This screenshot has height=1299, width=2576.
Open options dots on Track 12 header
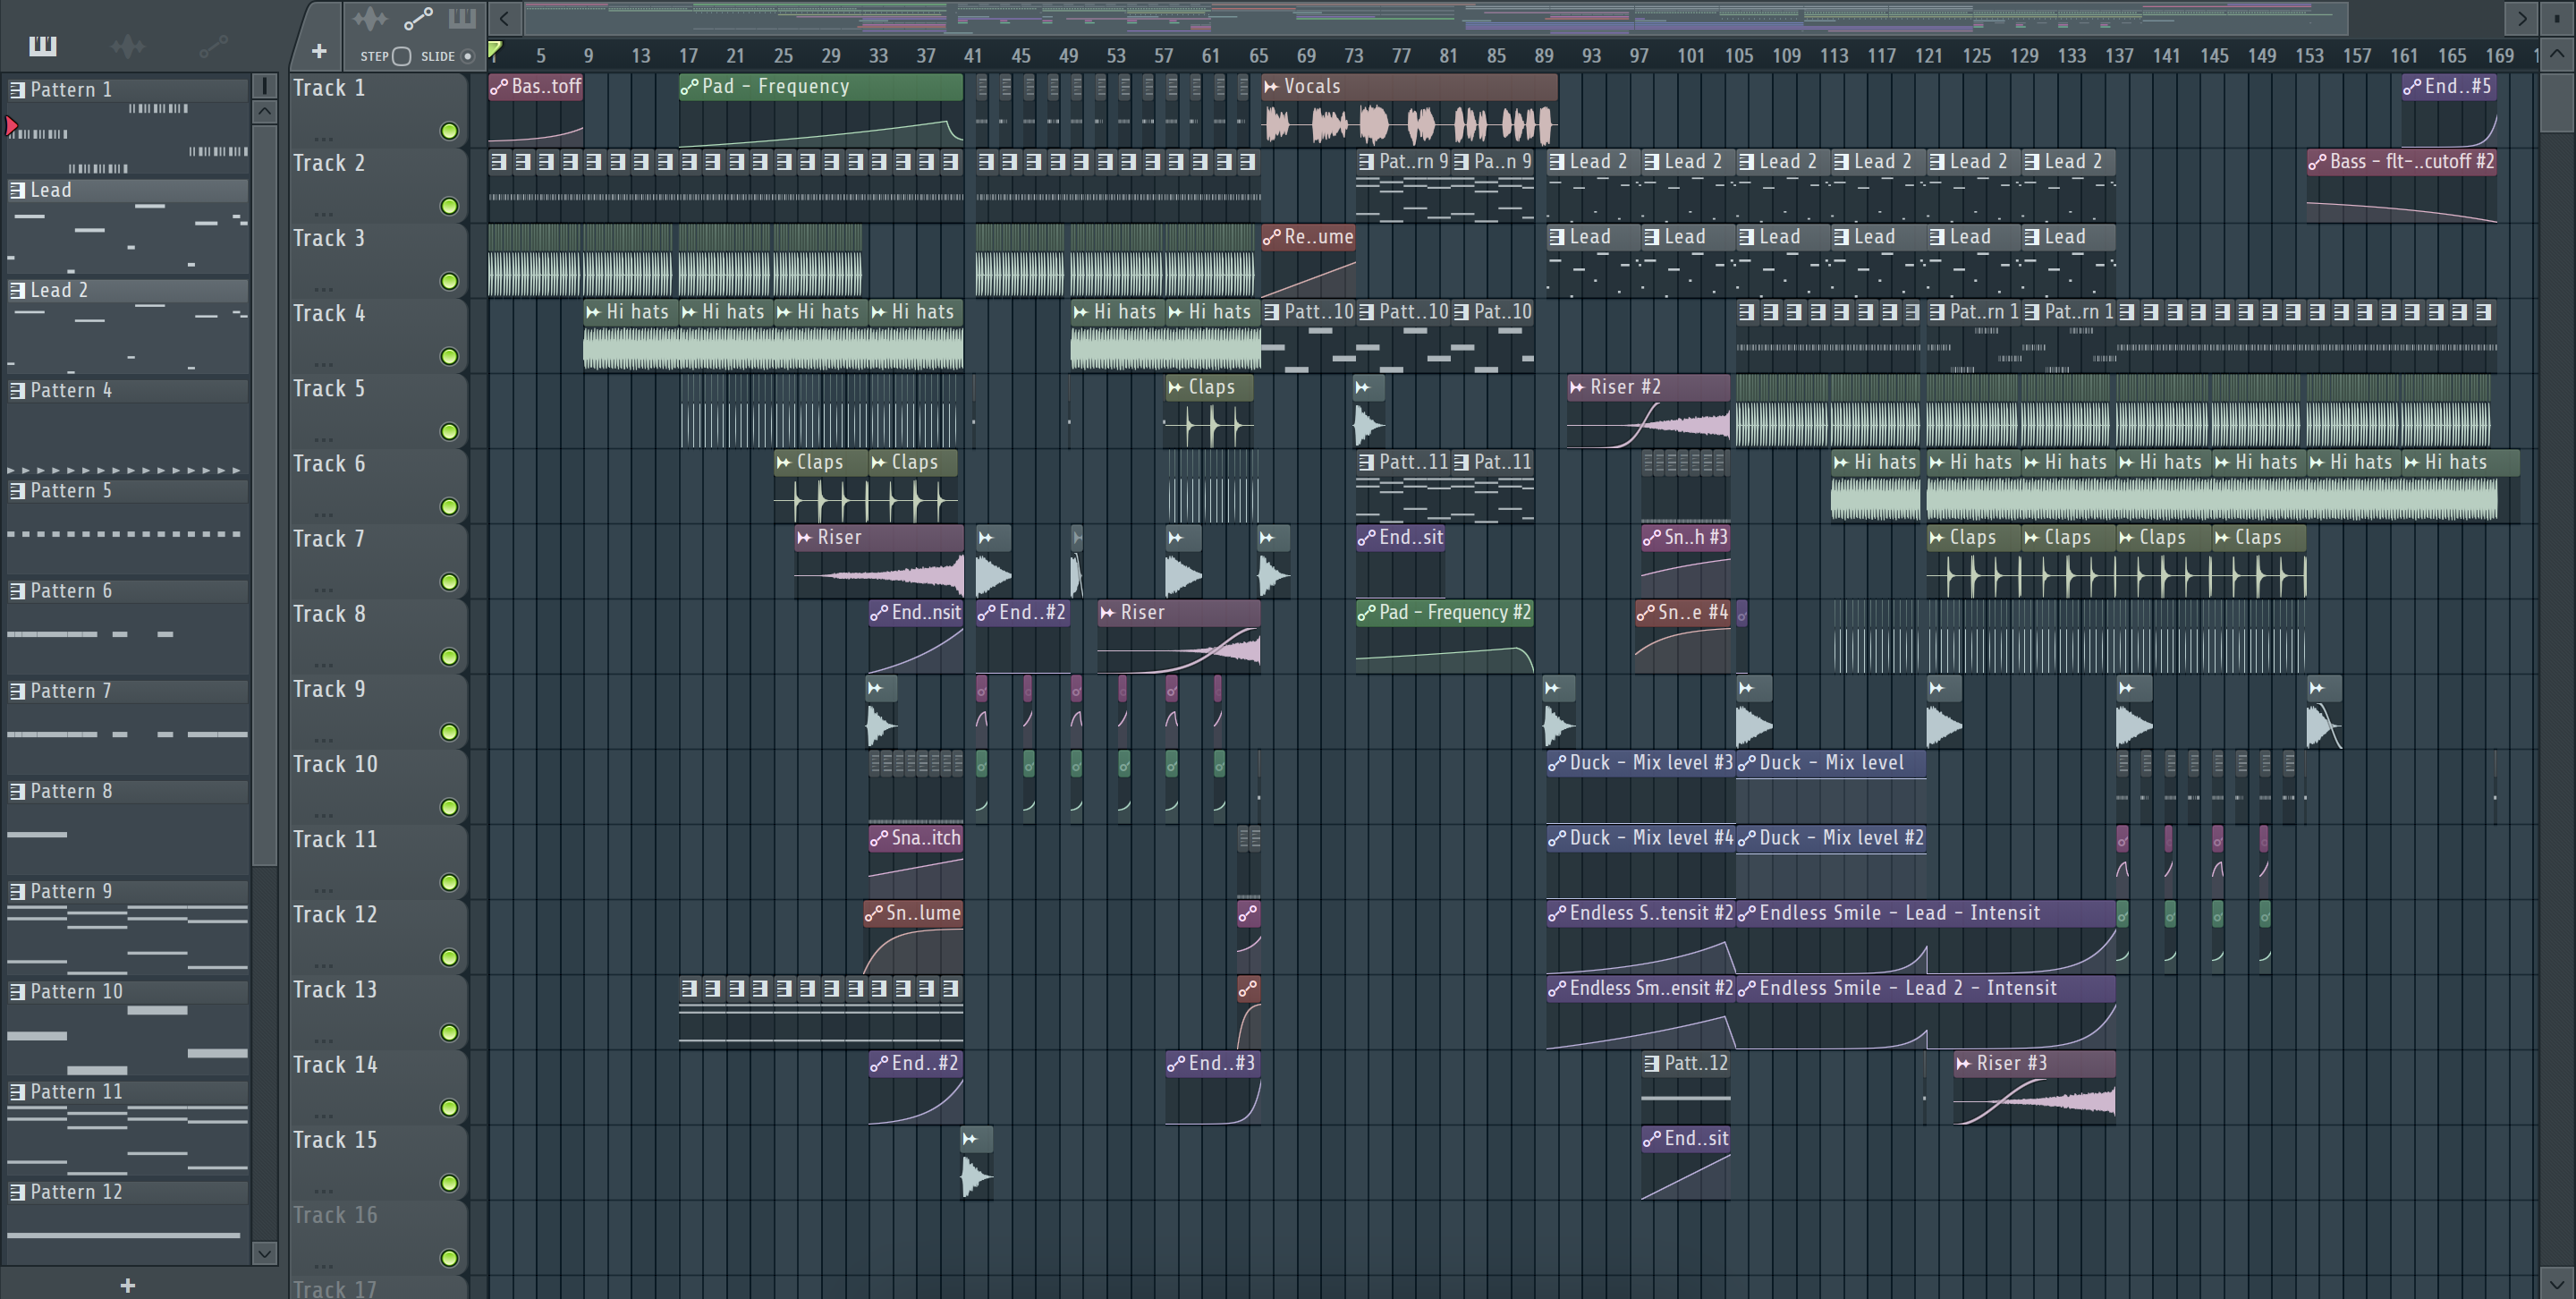[x=322, y=965]
